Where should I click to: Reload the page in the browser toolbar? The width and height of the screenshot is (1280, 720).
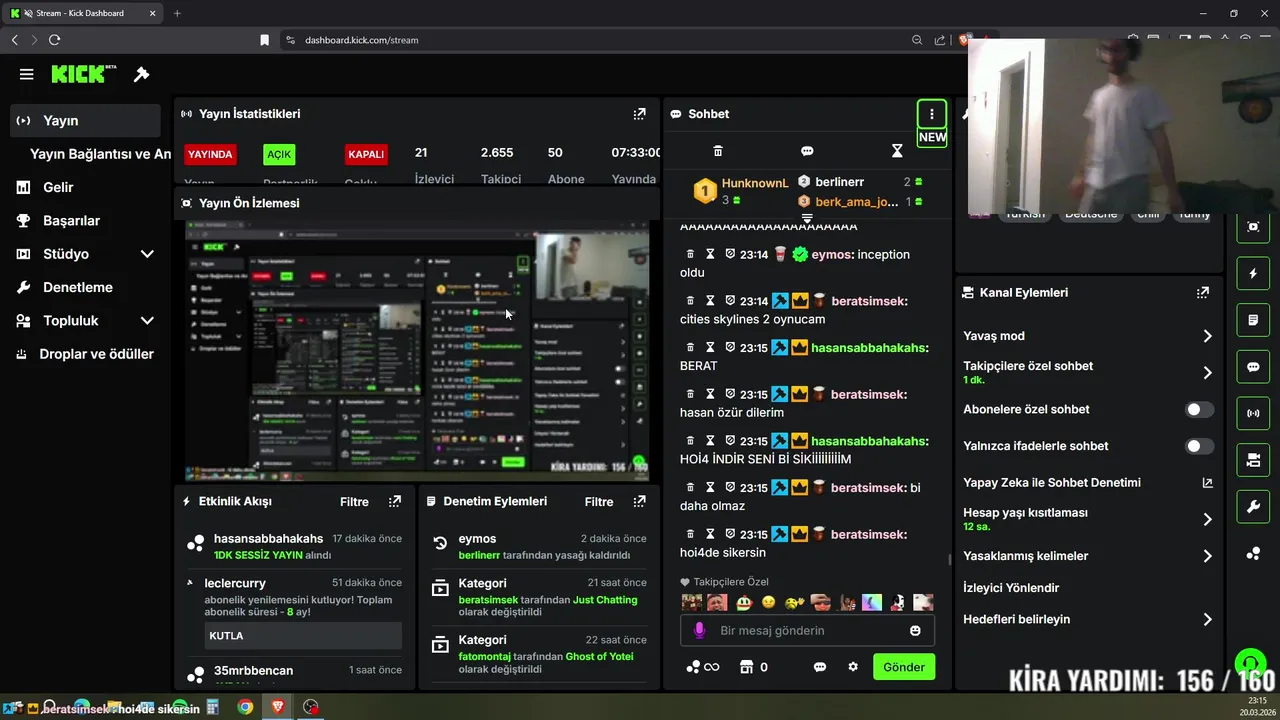coord(54,40)
